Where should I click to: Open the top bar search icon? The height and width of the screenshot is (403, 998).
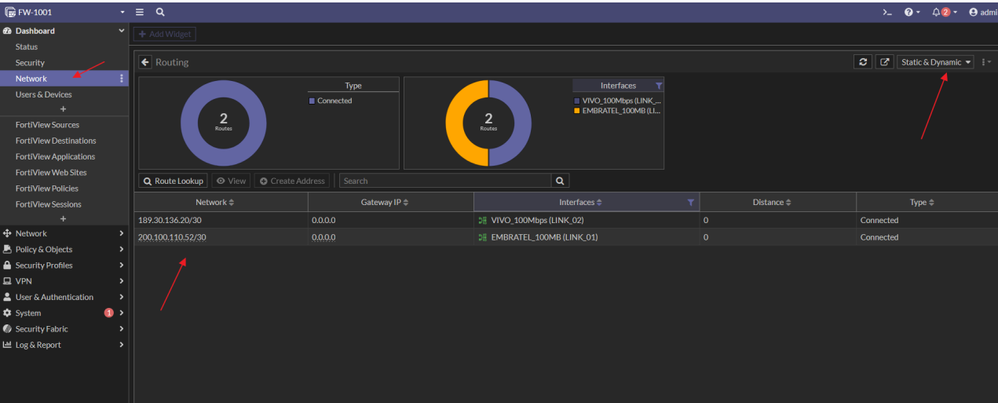click(160, 12)
